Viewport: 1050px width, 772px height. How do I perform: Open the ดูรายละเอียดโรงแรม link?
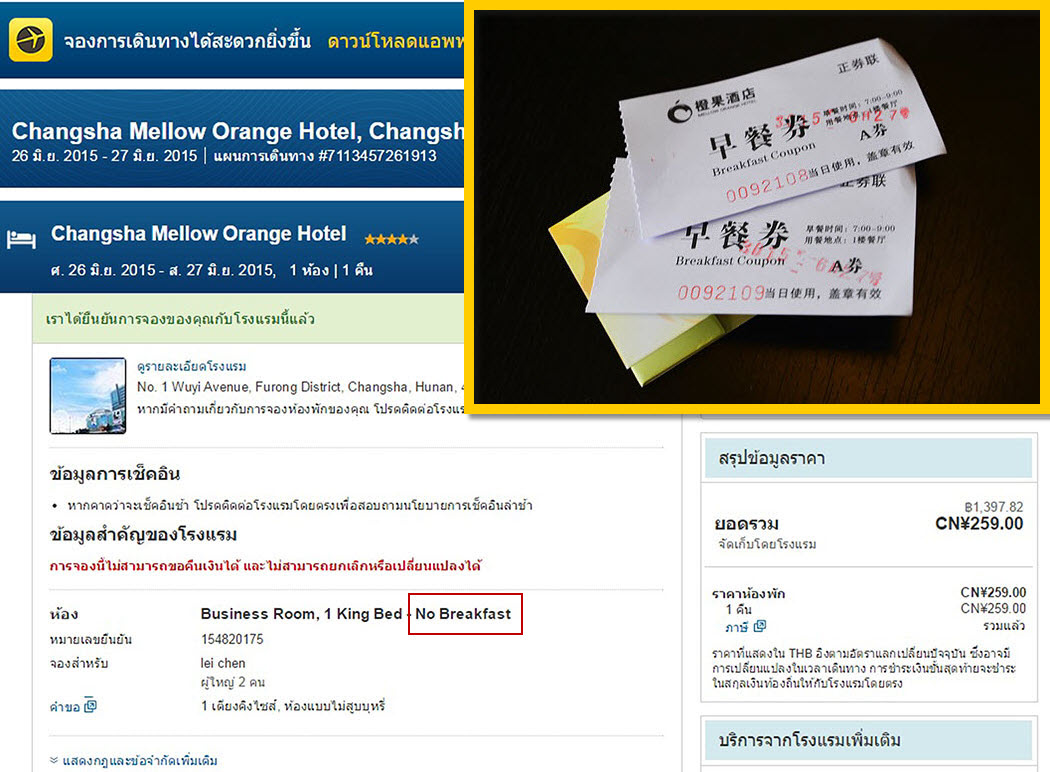pyautogui.click(x=192, y=366)
